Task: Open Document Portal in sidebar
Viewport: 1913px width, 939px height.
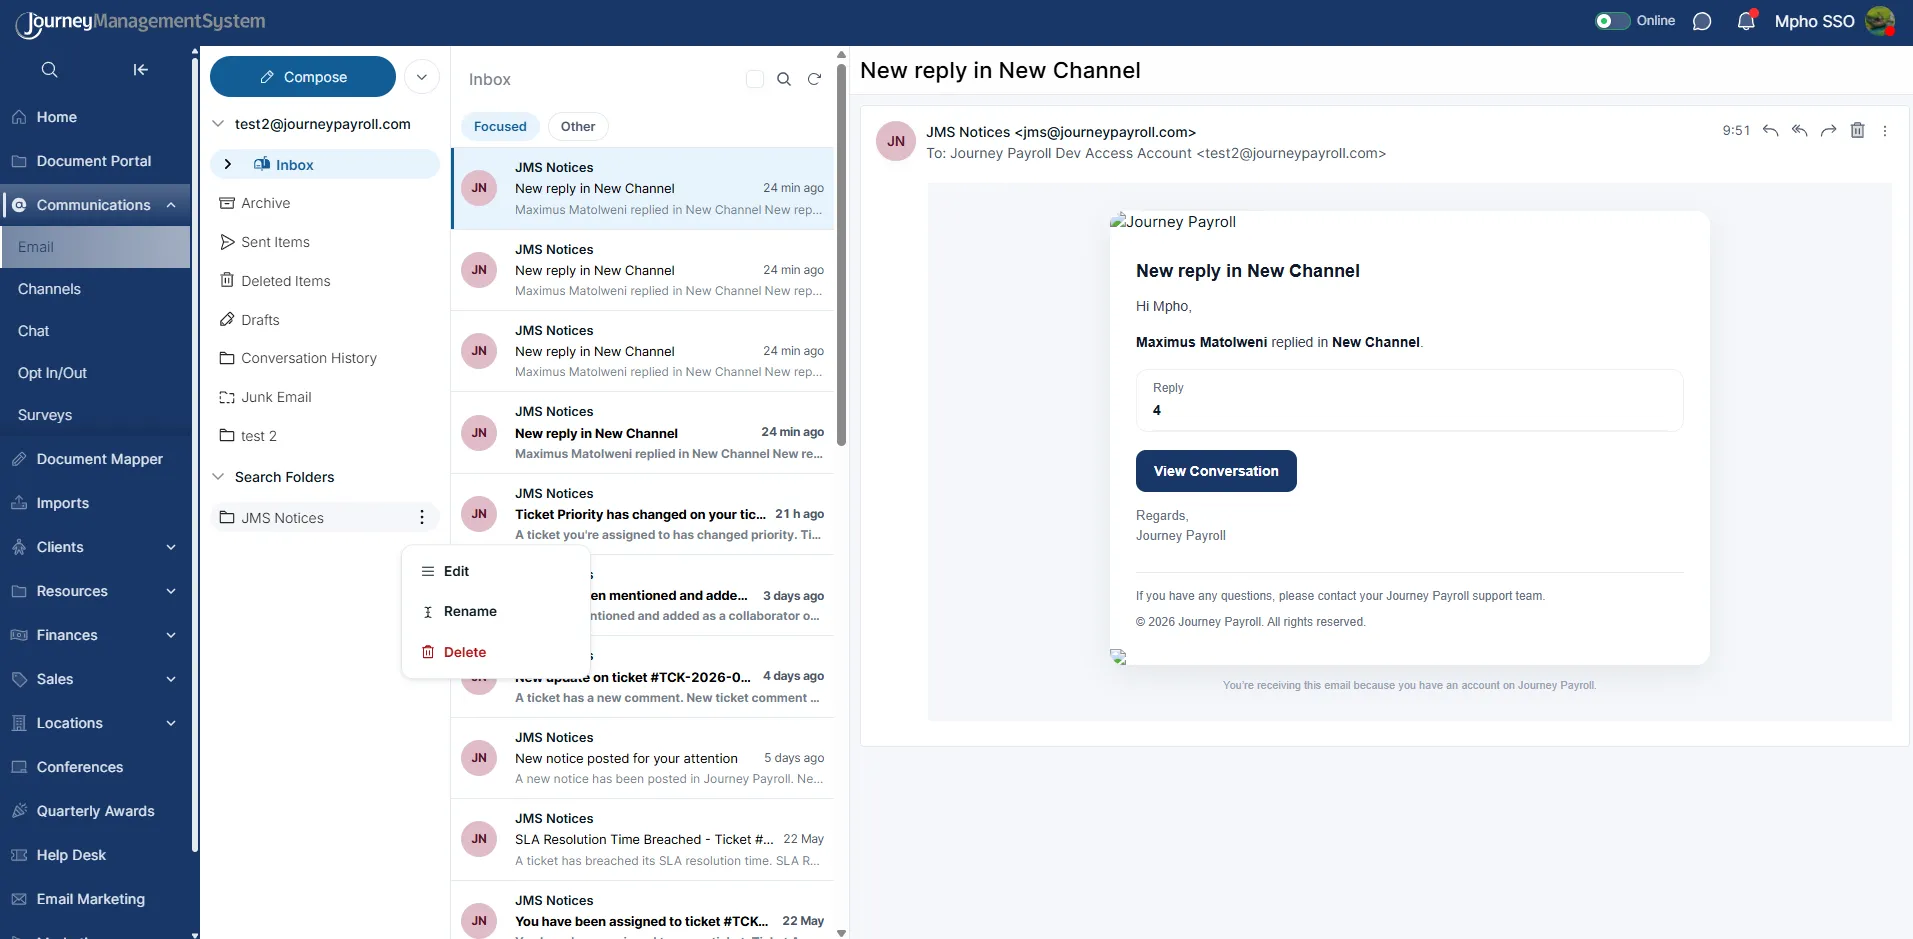Action: [x=95, y=161]
